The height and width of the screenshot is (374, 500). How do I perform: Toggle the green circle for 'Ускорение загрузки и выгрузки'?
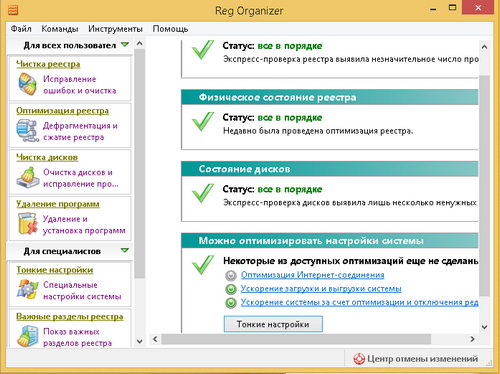point(231,289)
